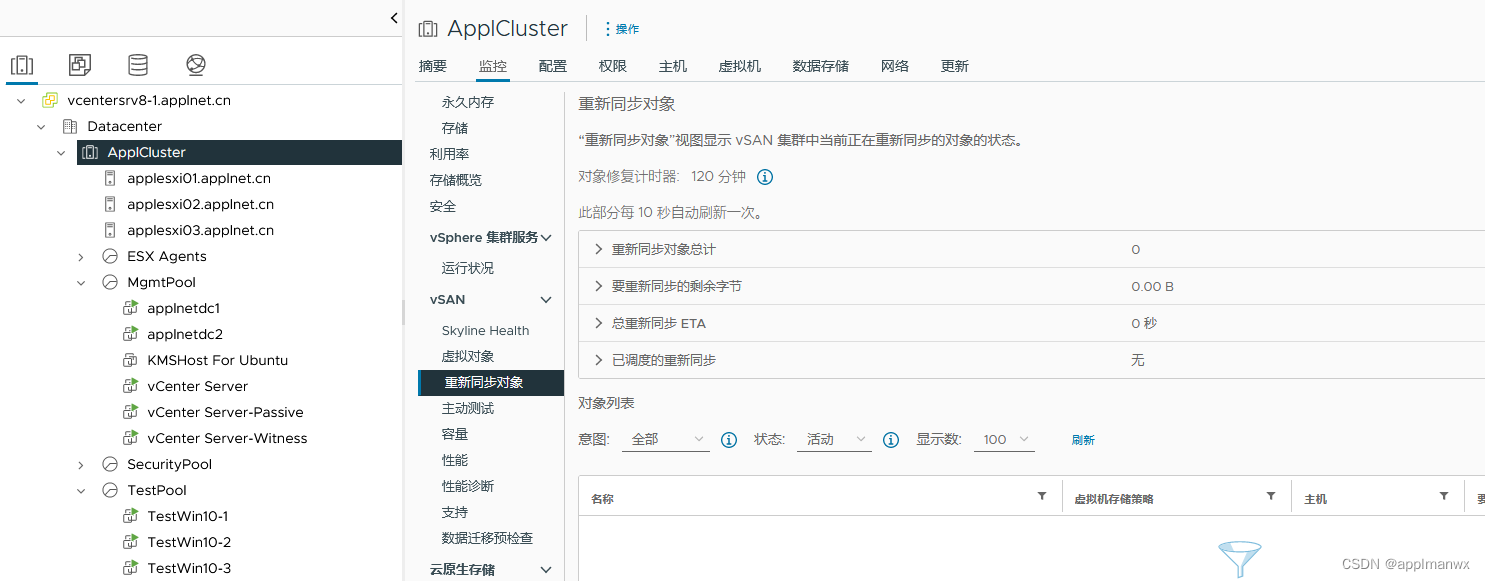The width and height of the screenshot is (1485, 581).
Task: Click the resource pool icon for SecurityPool
Action: (110, 464)
